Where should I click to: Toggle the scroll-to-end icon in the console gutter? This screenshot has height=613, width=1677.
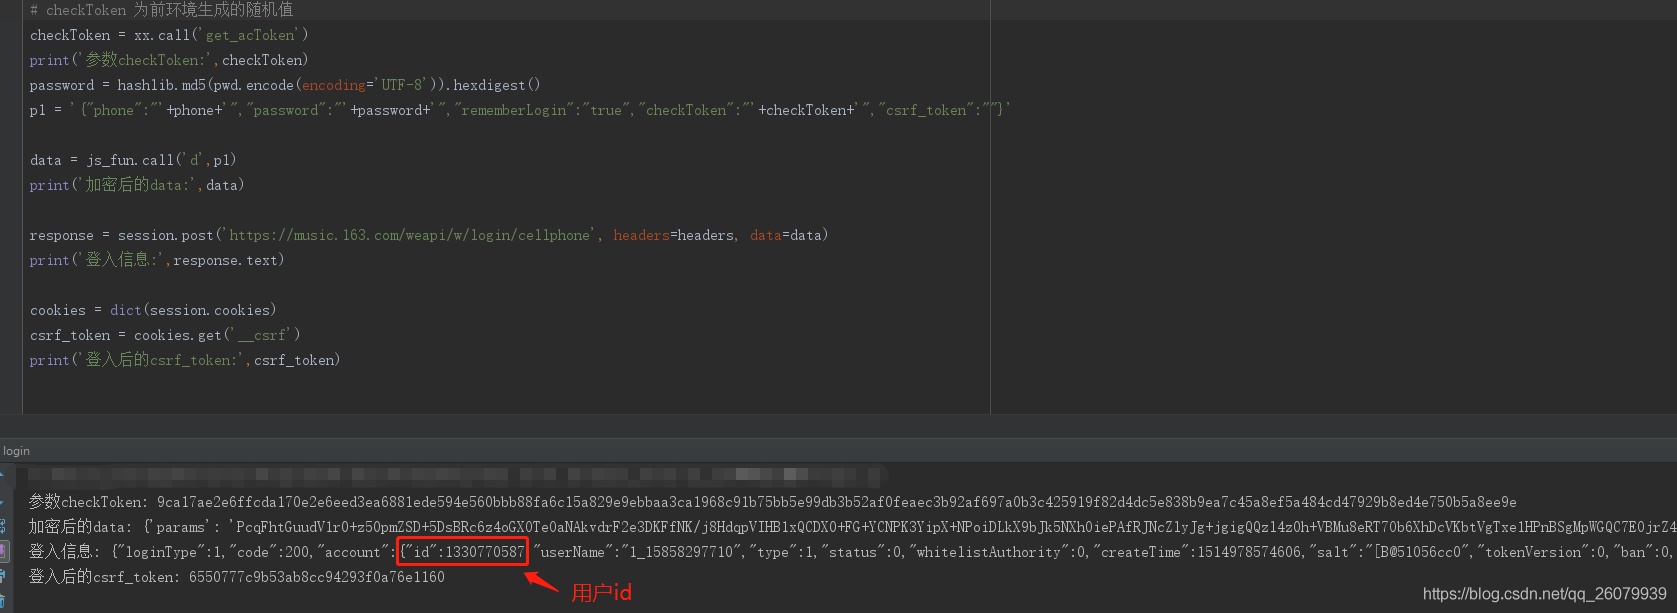[4, 551]
